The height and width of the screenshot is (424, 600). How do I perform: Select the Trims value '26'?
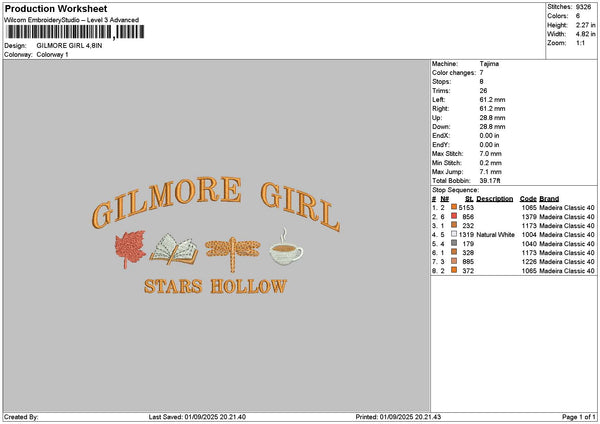click(x=483, y=91)
